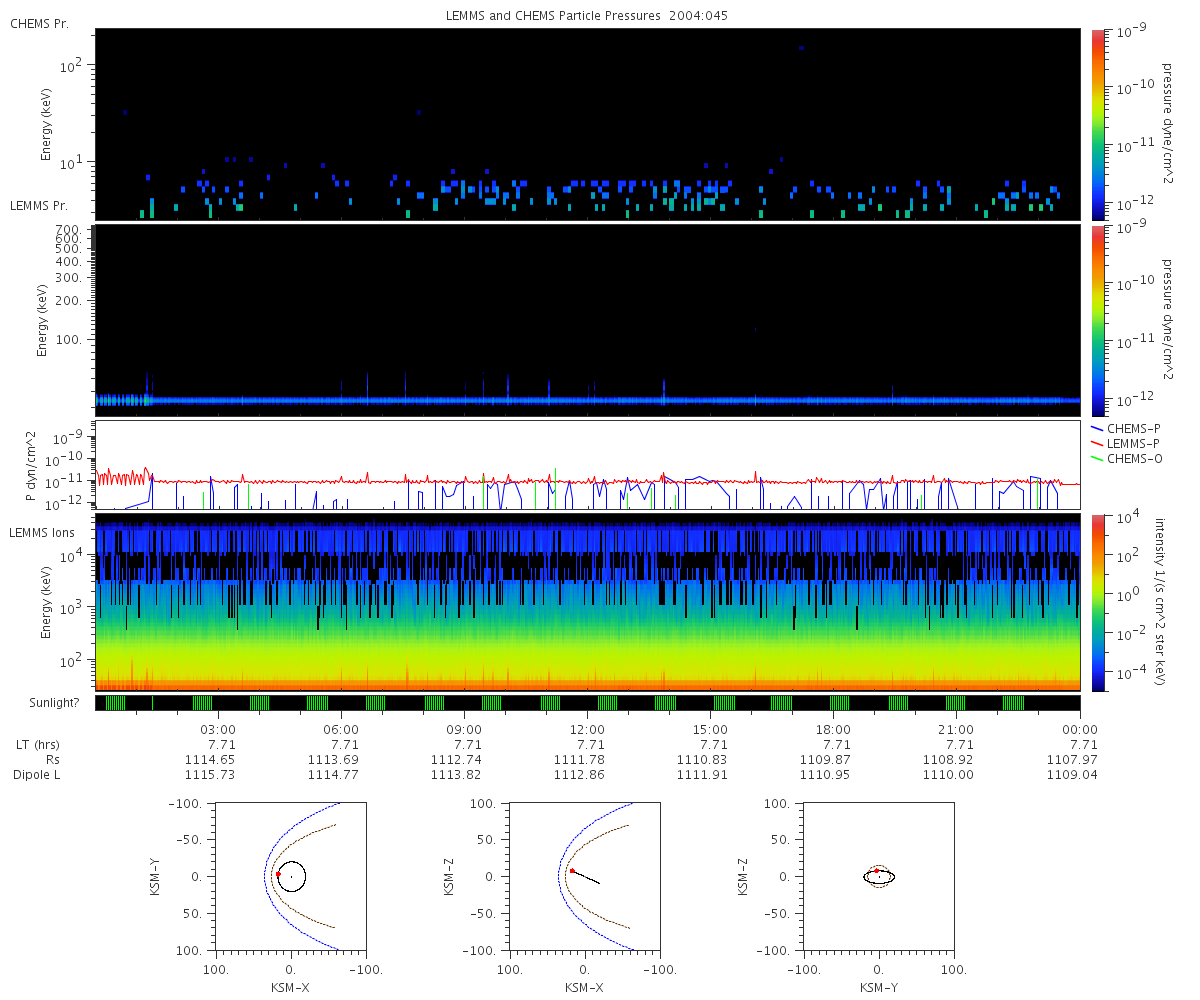Image resolution: width=1200 pixels, height=1000 pixels.
Task: Click the first green block in Sunlight bar
Action: [x=115, y=703]
